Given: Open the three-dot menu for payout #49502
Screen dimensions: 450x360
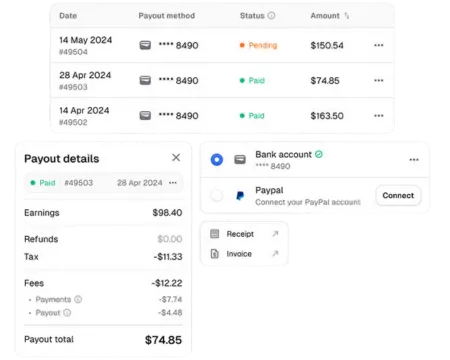Looking at the screenshot, I should [378, 116].
